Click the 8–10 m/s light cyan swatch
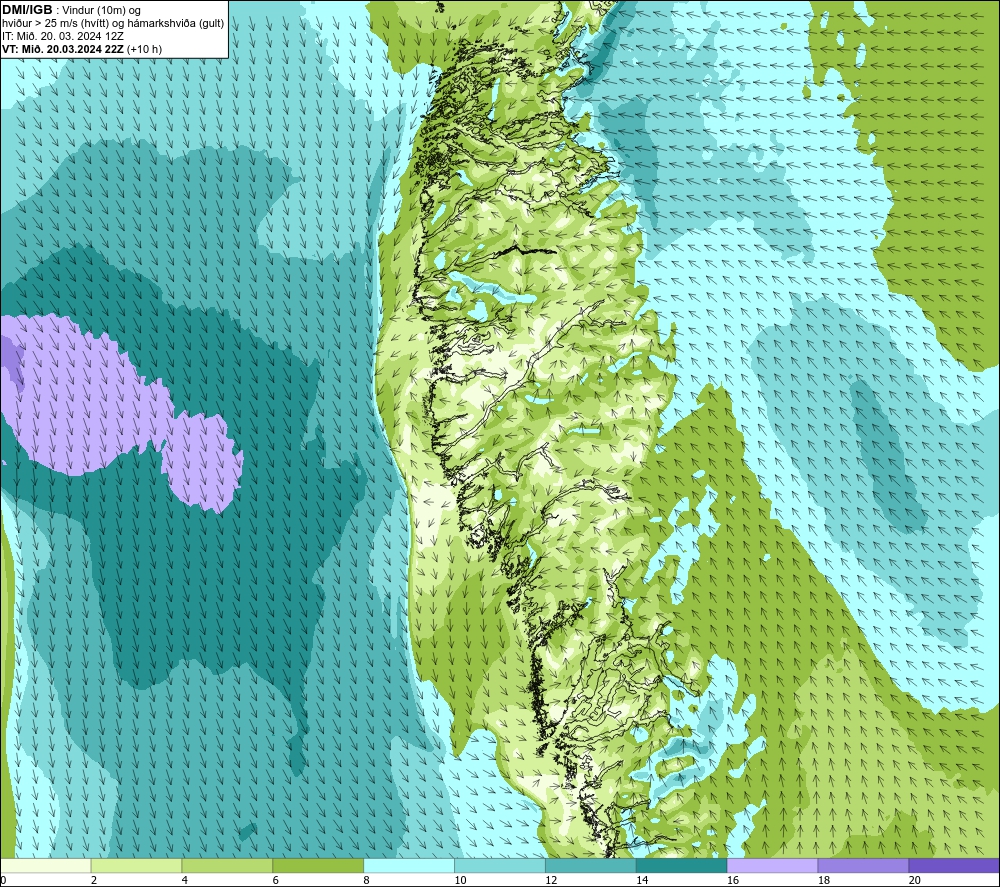 409,866
